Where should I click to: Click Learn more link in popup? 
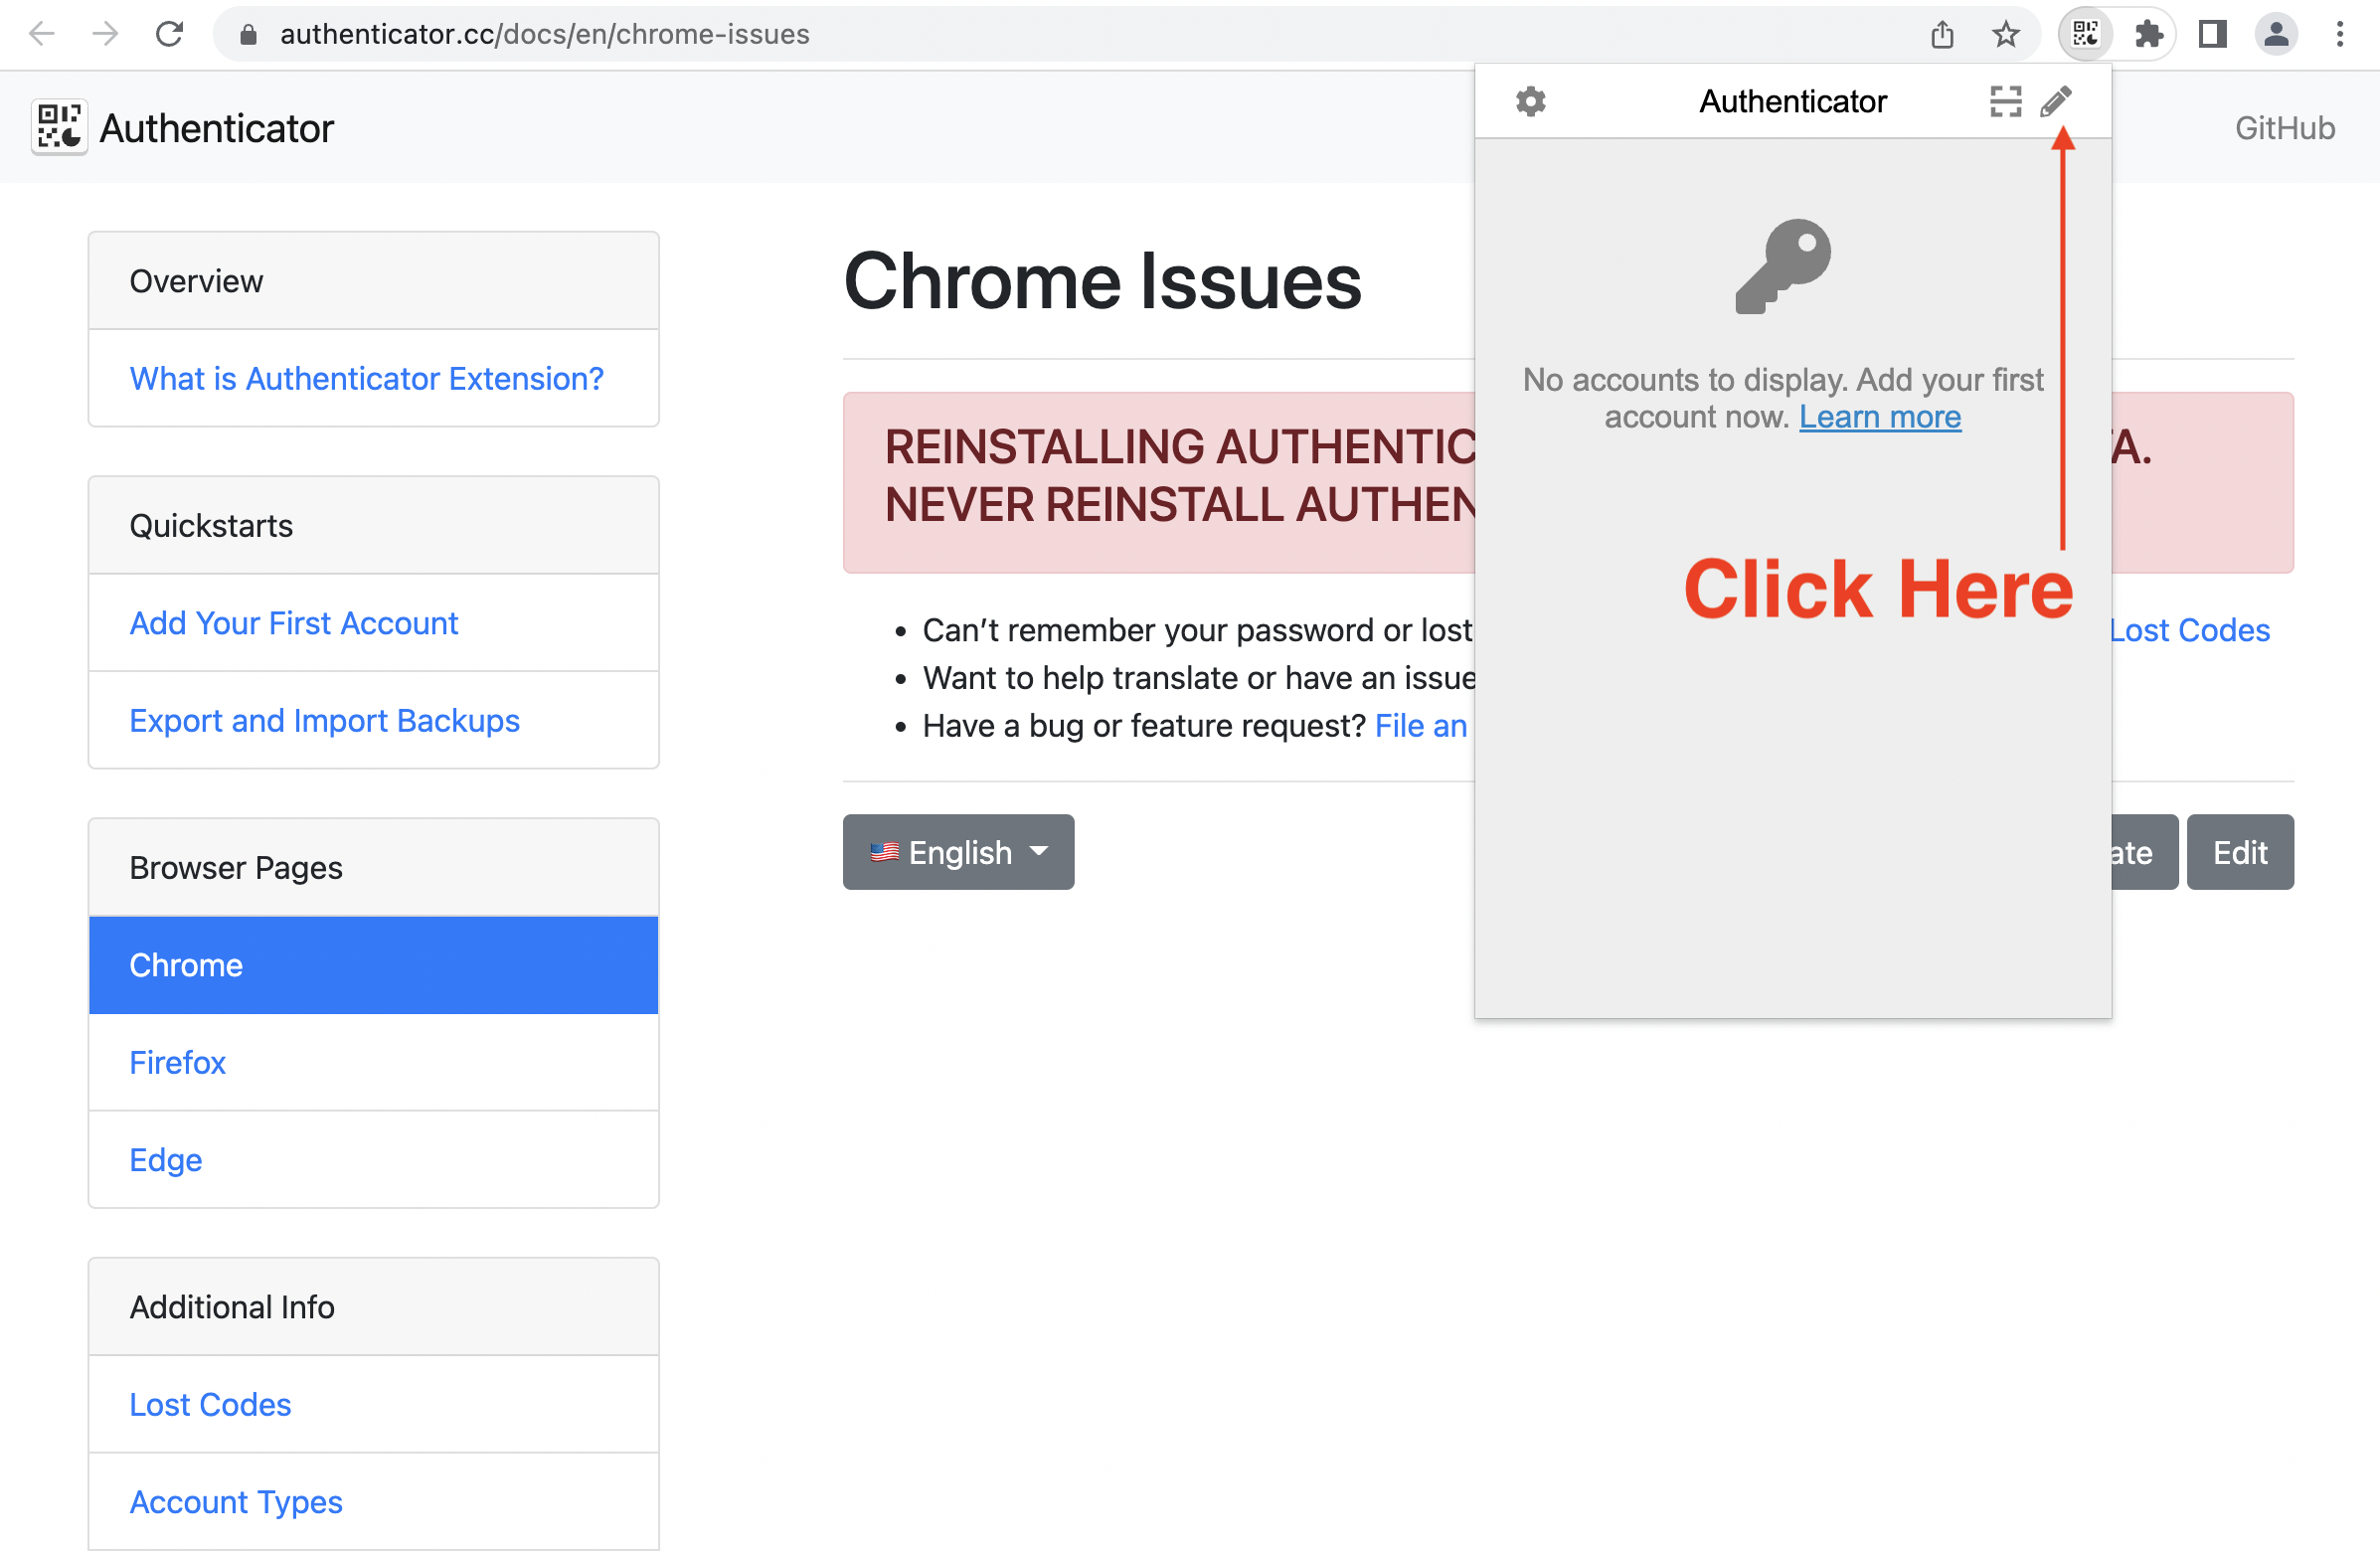point(1880,417)
